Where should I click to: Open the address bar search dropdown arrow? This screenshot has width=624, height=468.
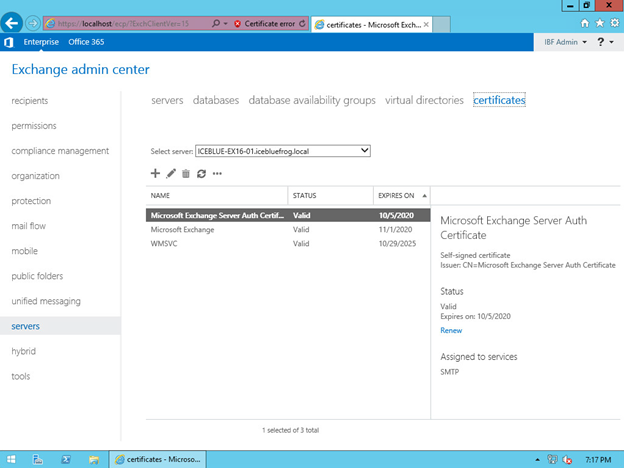(226, 23)
